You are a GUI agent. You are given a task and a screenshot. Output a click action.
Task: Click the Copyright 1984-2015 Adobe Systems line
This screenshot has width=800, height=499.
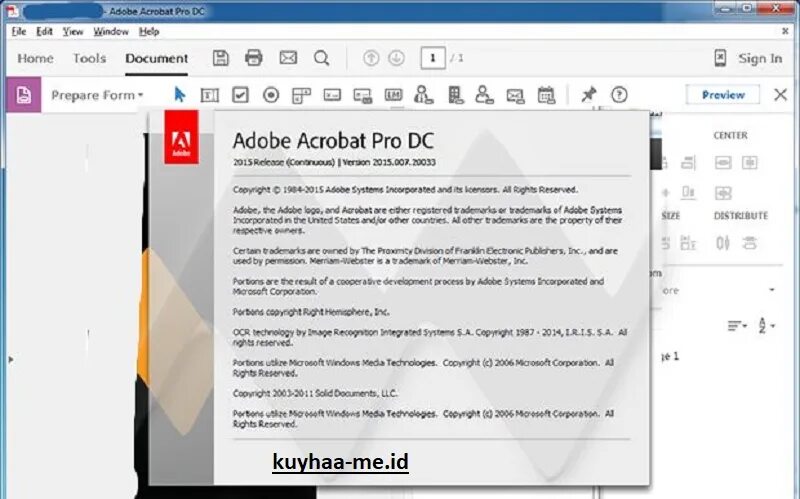click(406, 189)
